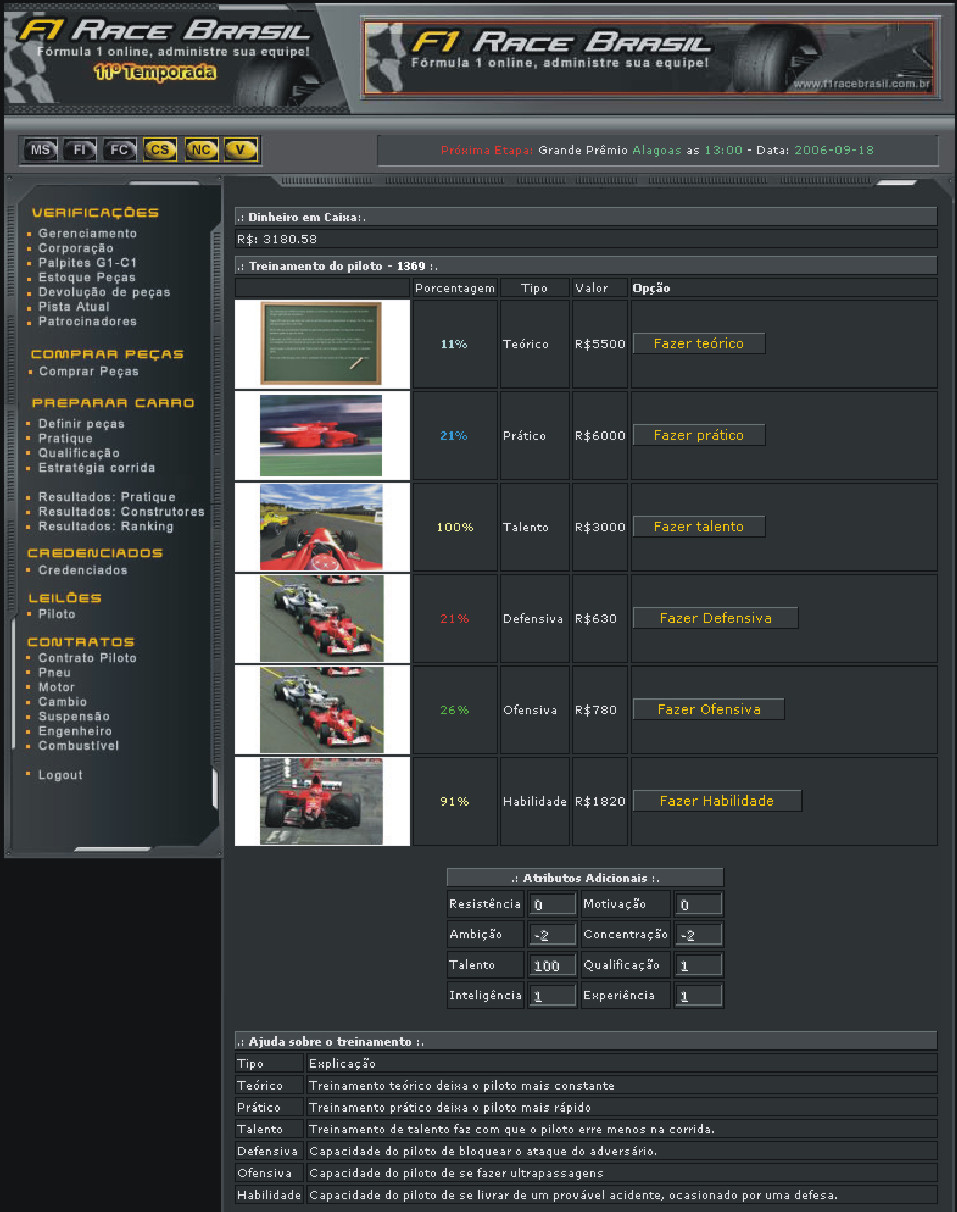Click the MS toolbar icon button
Image resolution: width=957 pixels, height=1212 pixels.
coord(40,150)
